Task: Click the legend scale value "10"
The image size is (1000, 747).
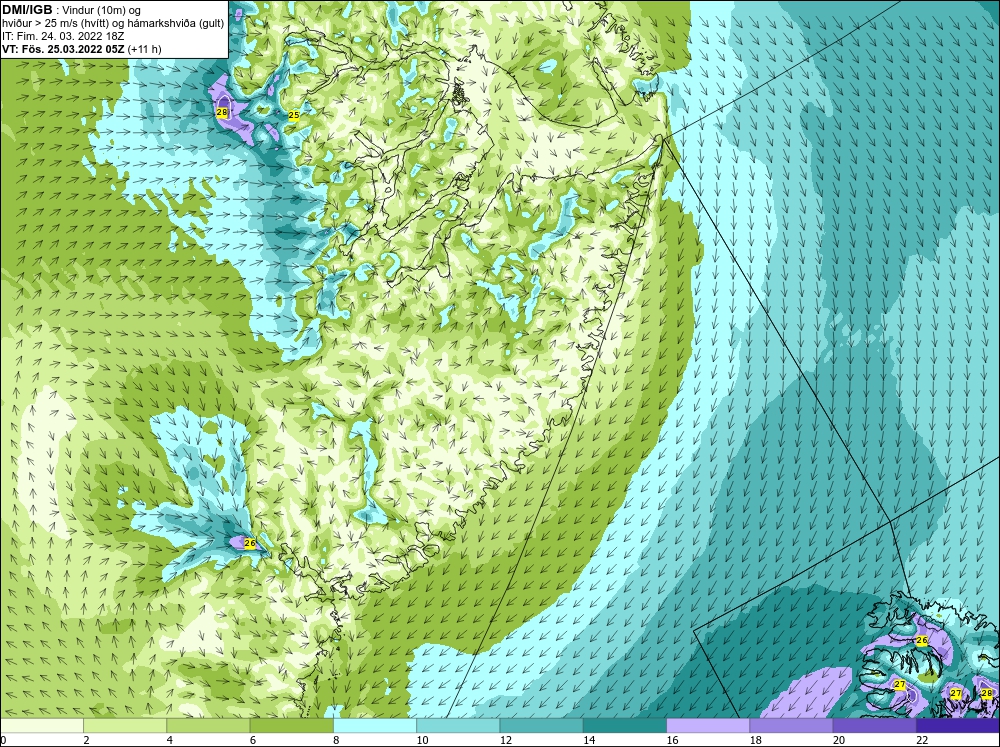Action: point(423,740)
